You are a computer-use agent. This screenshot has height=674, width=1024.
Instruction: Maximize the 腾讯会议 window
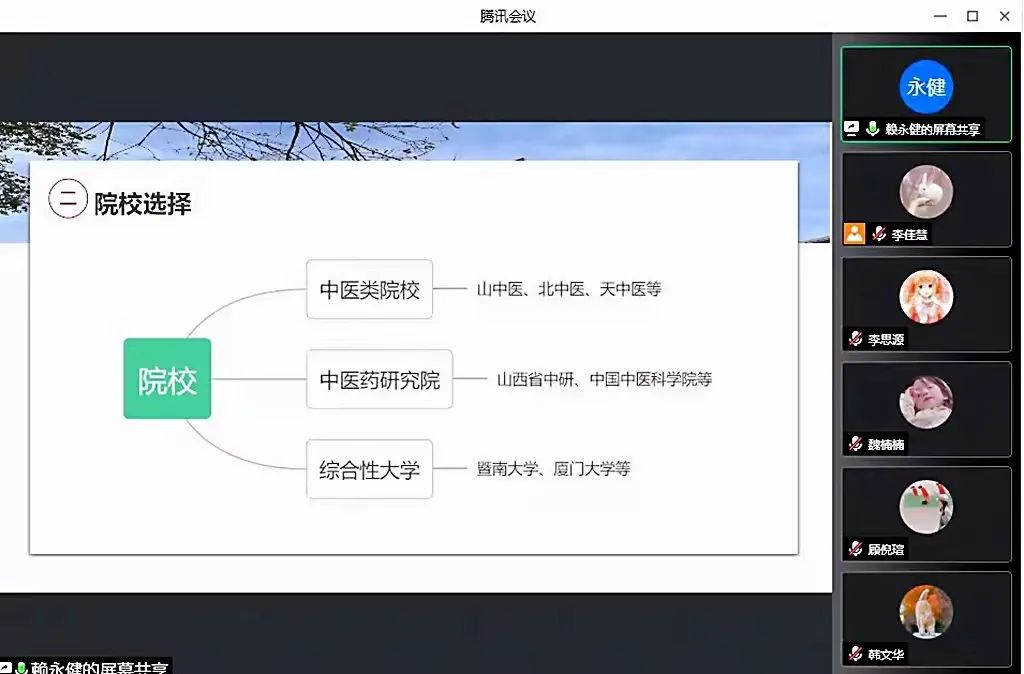(x=972, y=16)
